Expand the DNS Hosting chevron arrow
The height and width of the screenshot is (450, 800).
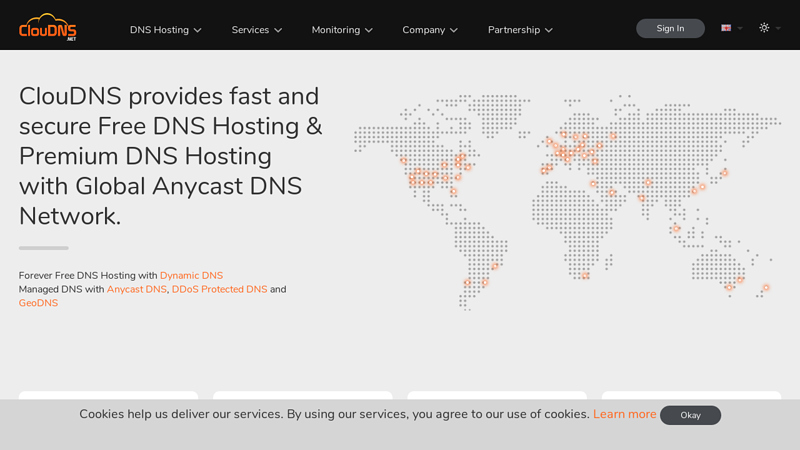tap(197, 31)
